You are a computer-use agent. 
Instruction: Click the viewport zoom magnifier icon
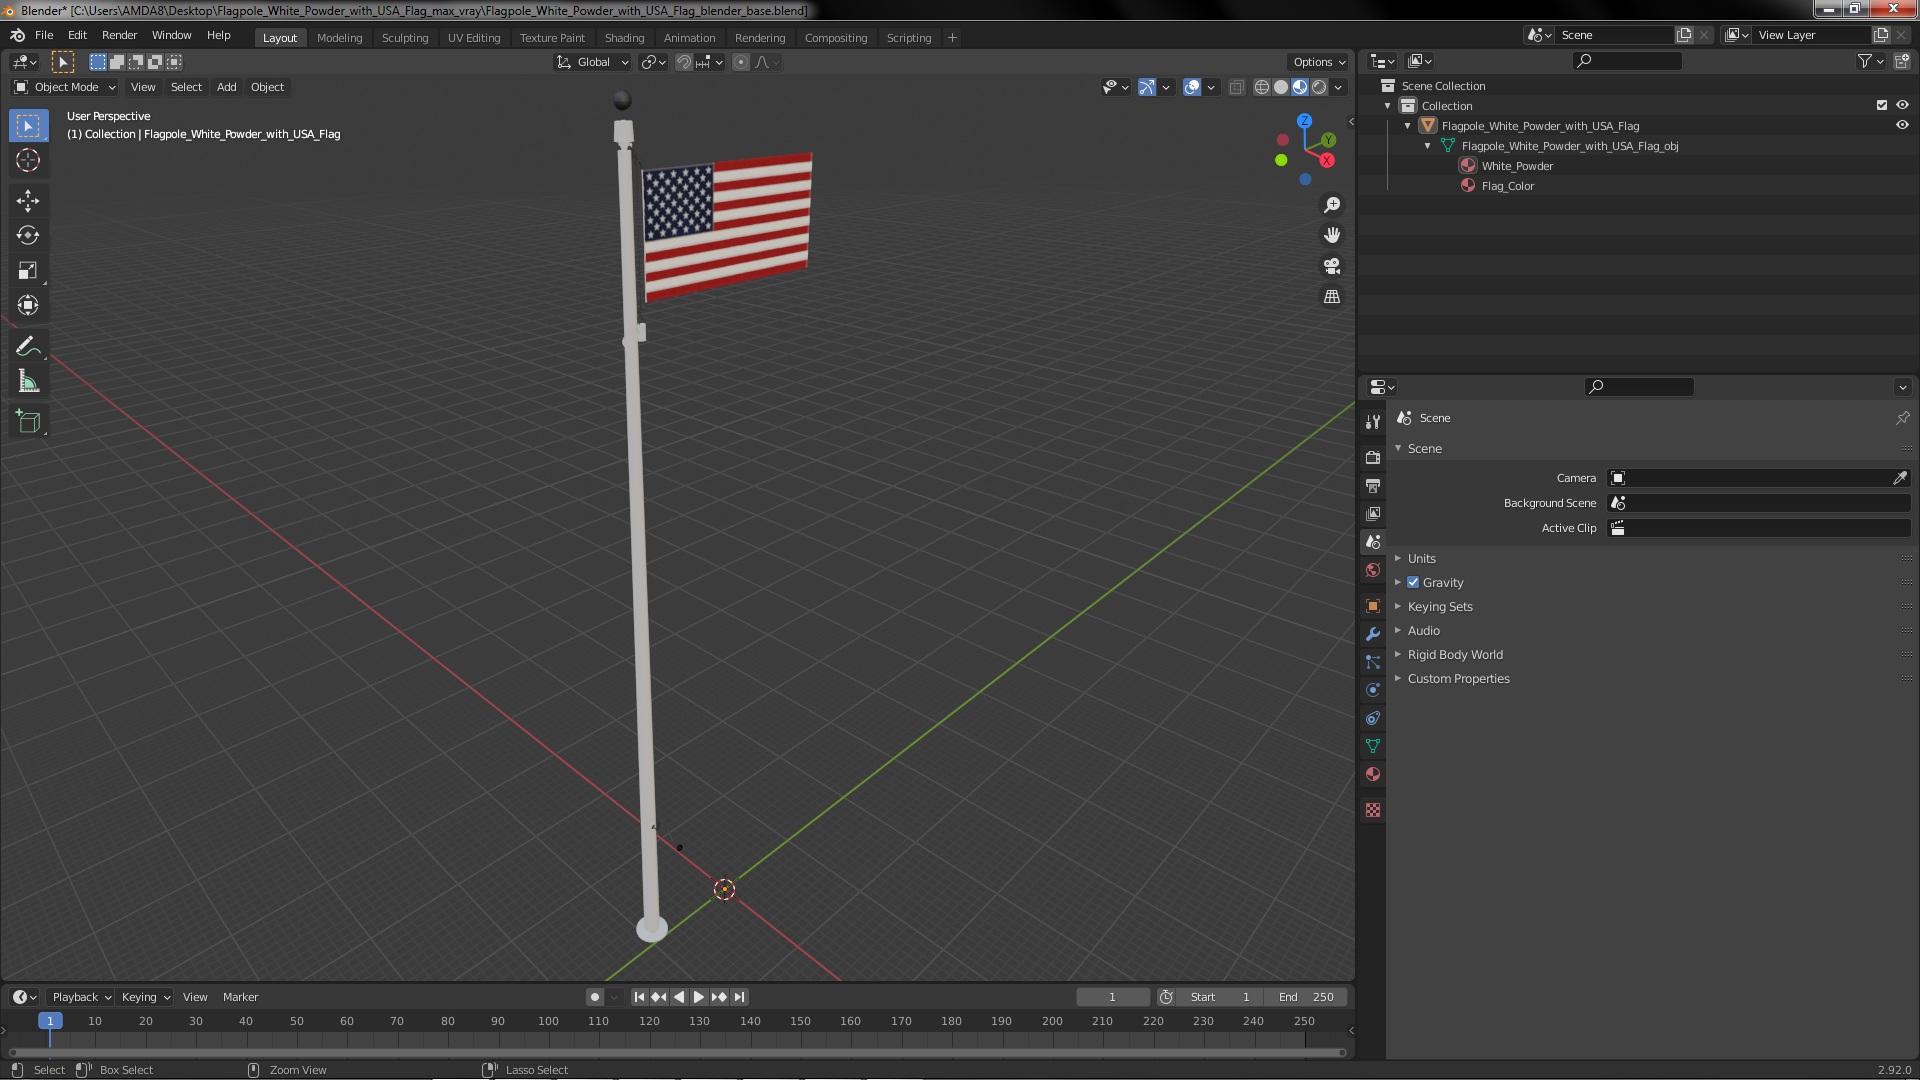point(1332,205)
